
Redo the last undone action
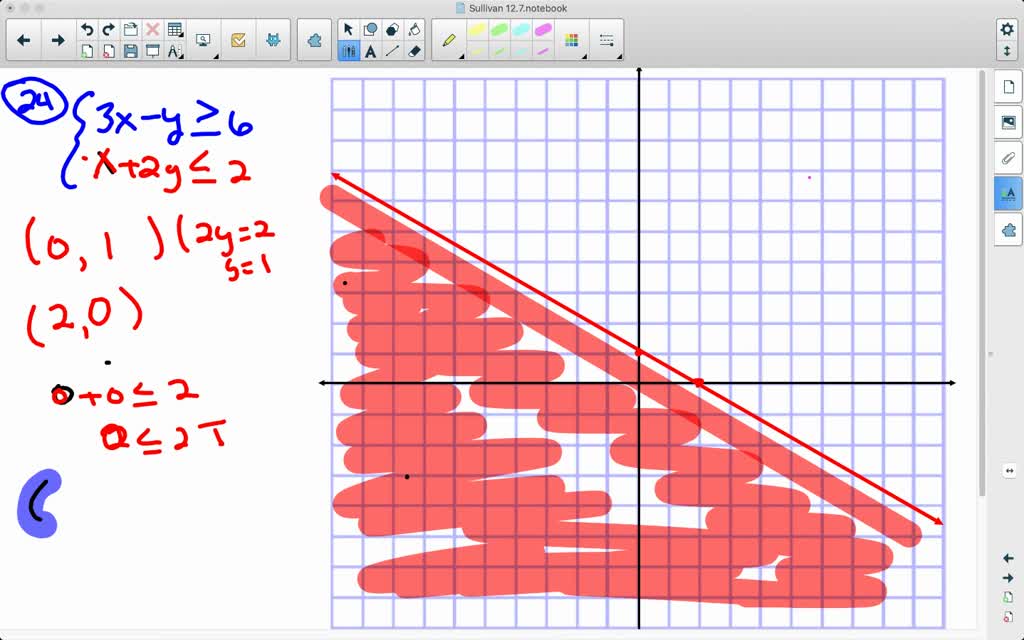pos(108,28)
